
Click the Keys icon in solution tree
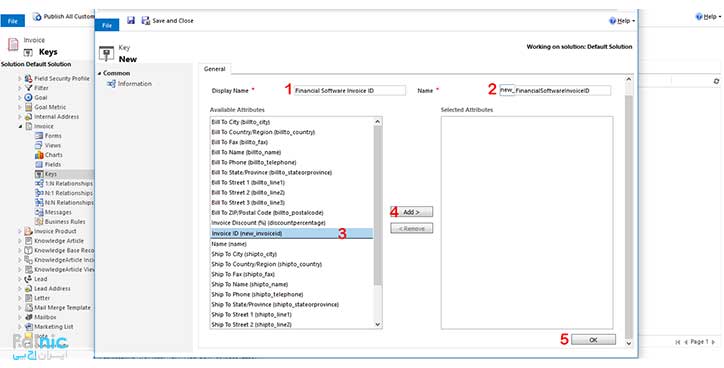pos(39,174)
